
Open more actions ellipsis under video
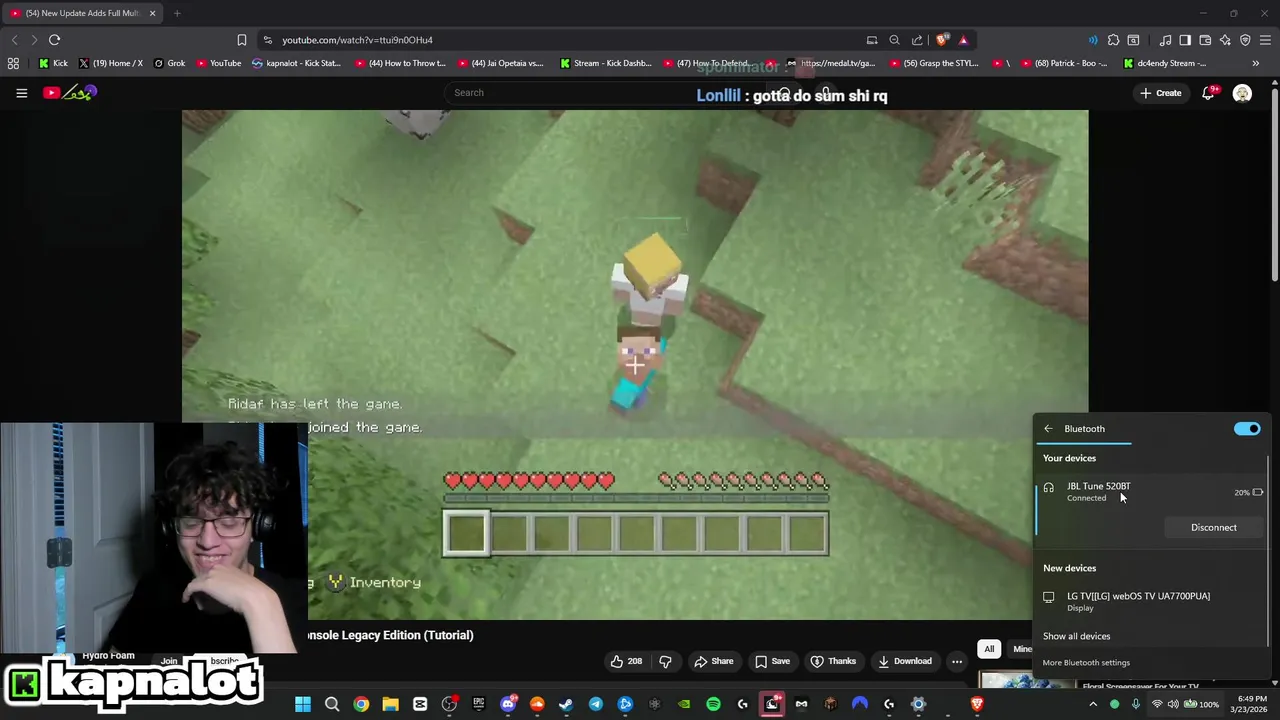957,661
